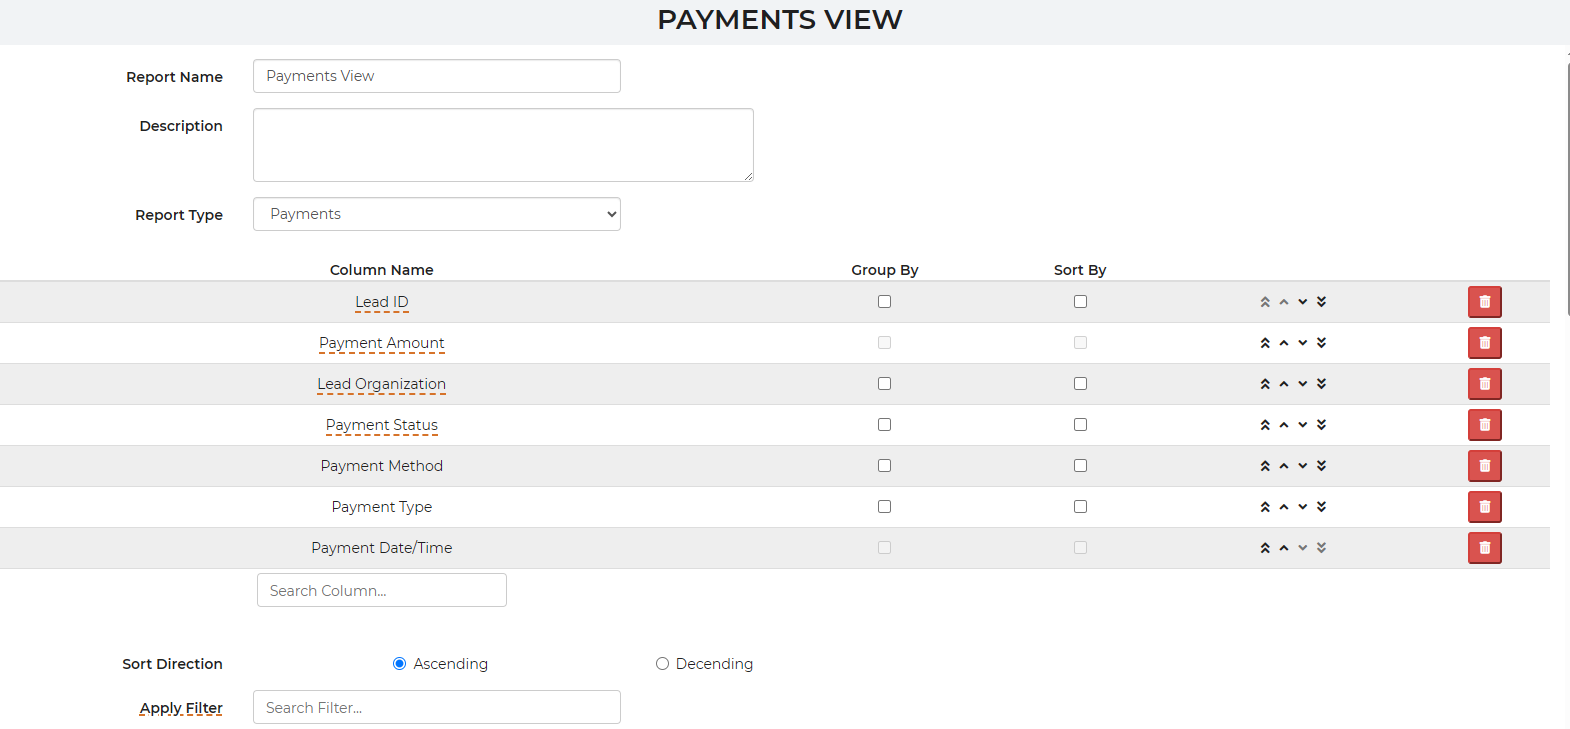The width and height of the screenshot is (1570, 729).
Task: Delete the Payment Status column row
Action: 1484,425
